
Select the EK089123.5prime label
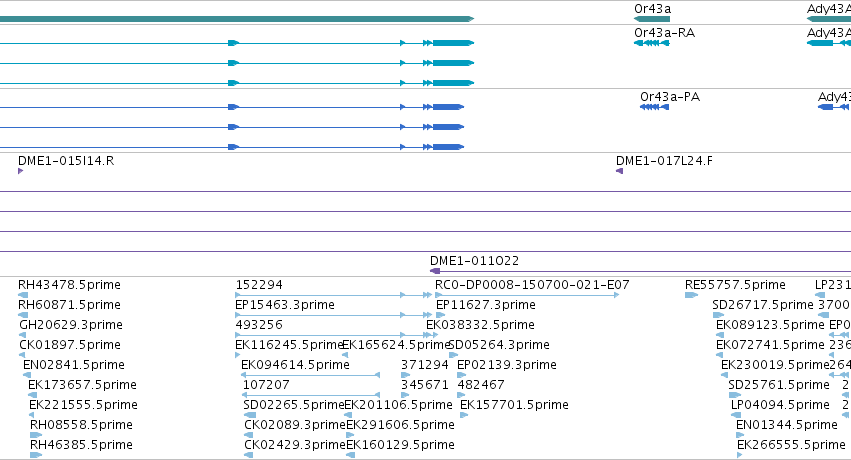[x=770, y=325]
